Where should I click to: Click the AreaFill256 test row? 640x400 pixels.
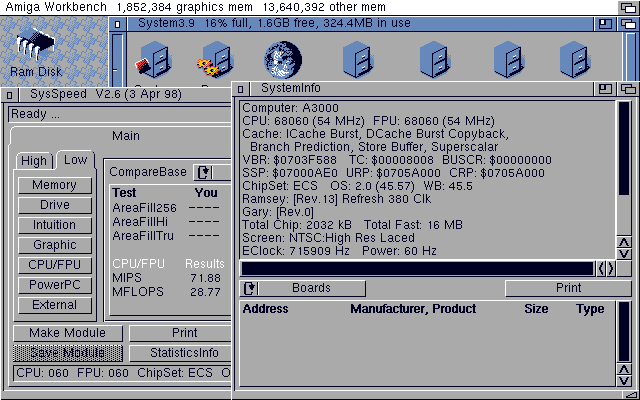pos(166,208)
